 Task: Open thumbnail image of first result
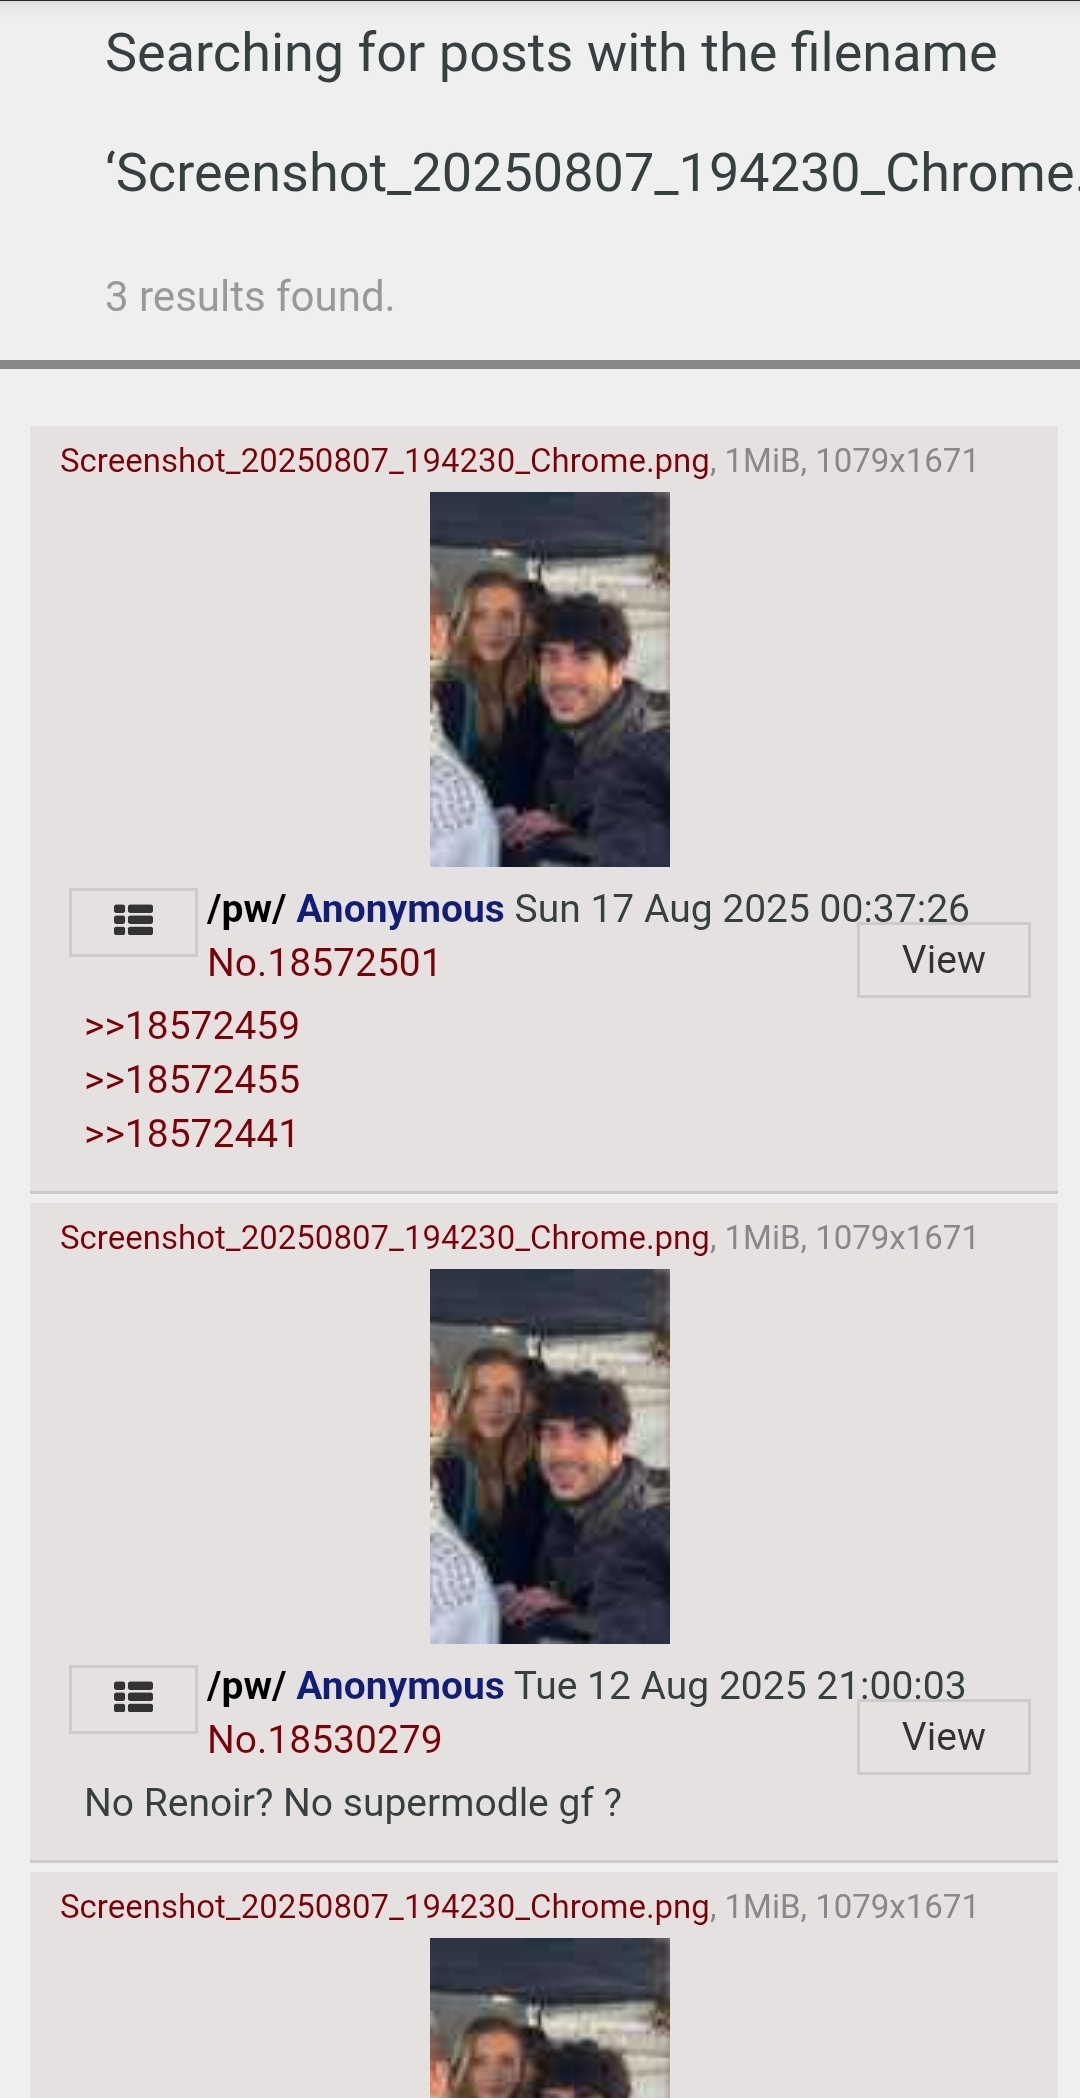click(550, 680)
